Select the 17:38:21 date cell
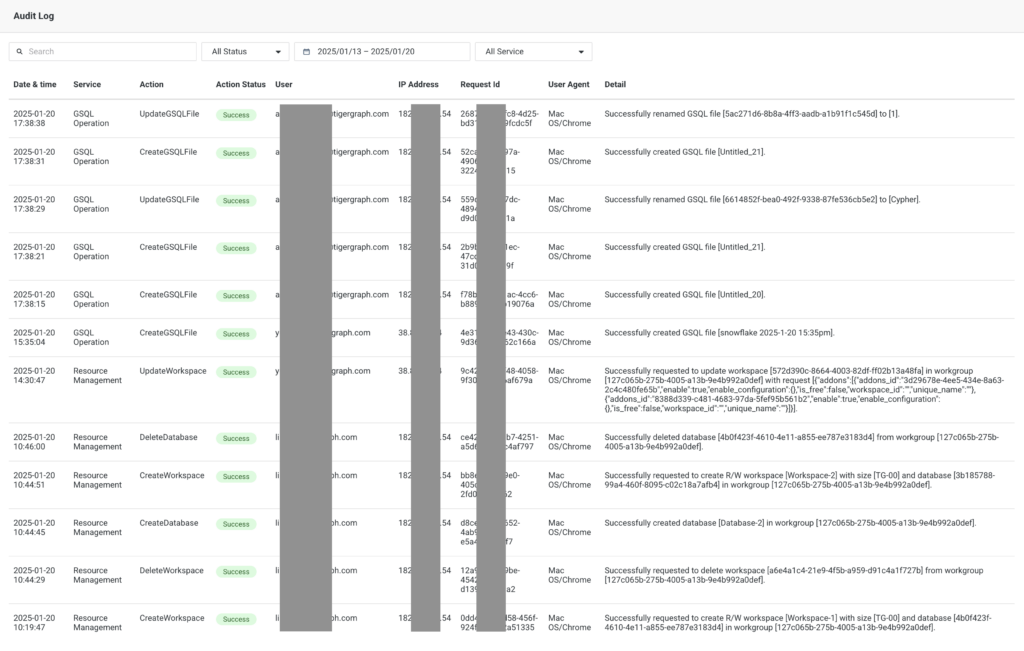 pos(34,252)
